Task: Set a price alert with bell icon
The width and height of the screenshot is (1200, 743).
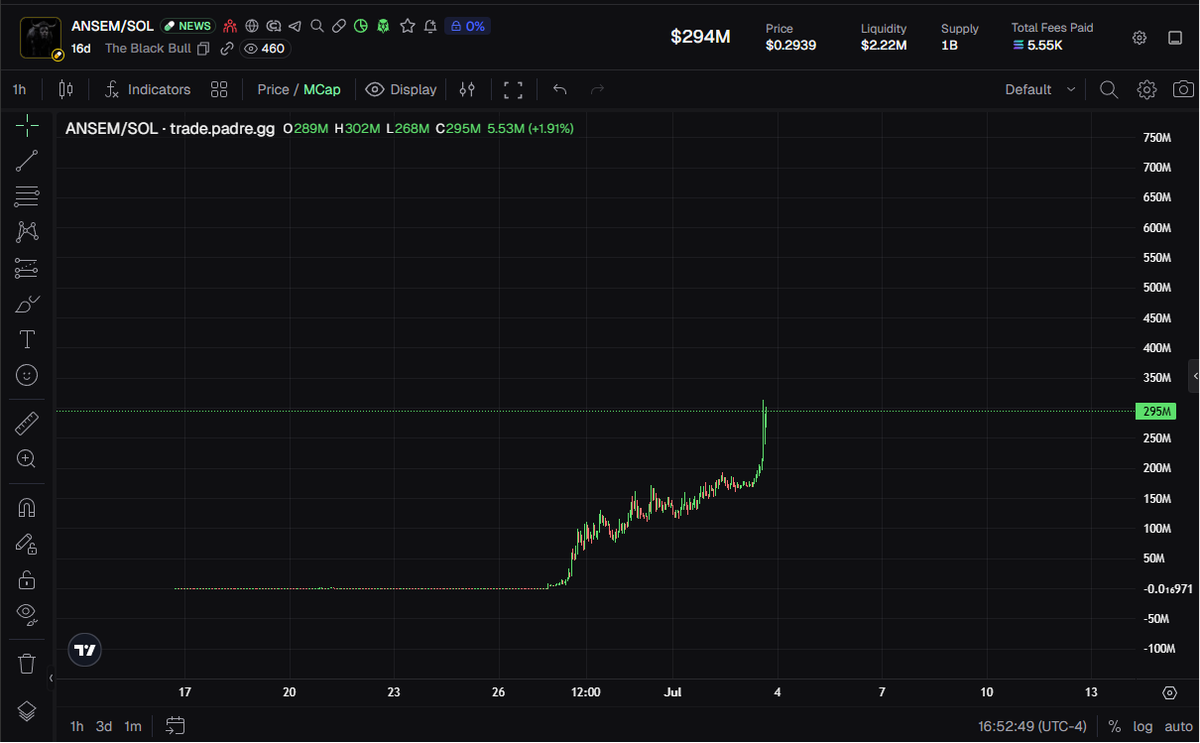Action: click(430, 26)
